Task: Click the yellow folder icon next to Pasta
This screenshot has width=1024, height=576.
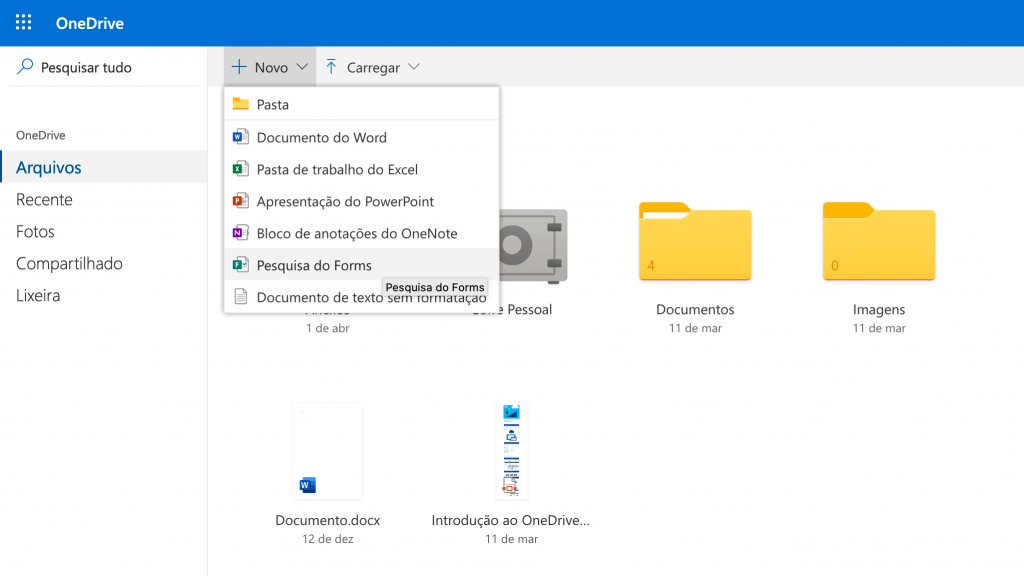Action: pos(241,104)
